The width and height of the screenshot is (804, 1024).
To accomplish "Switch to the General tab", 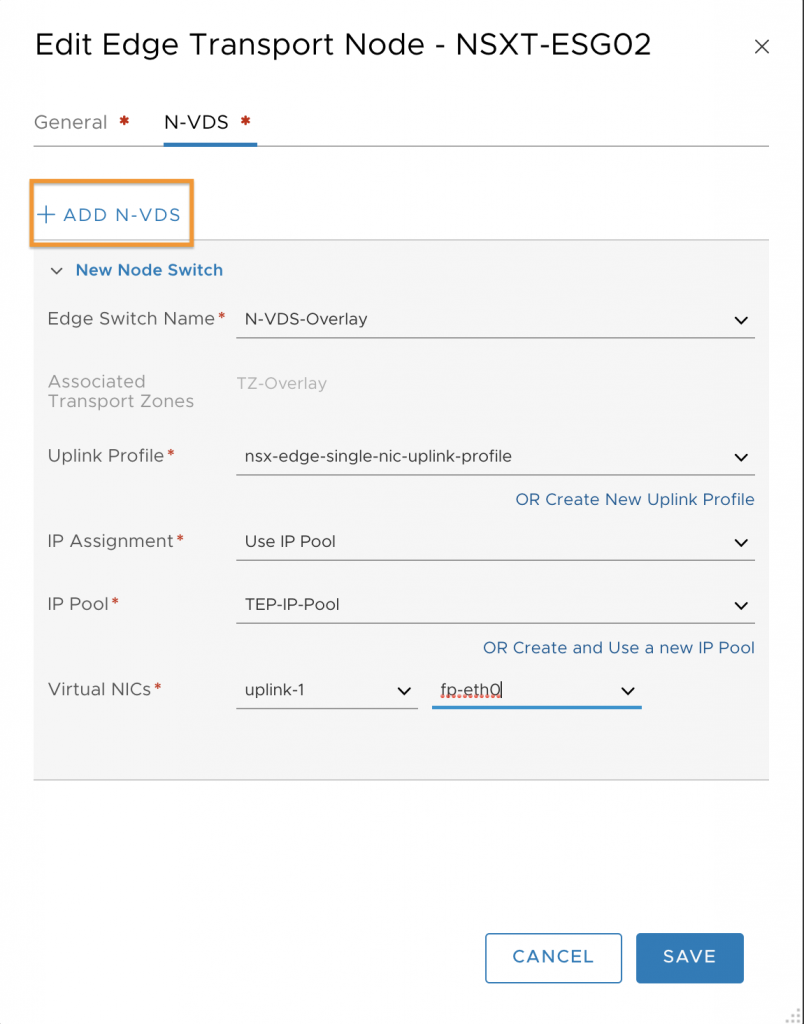I will click(71, 122).
